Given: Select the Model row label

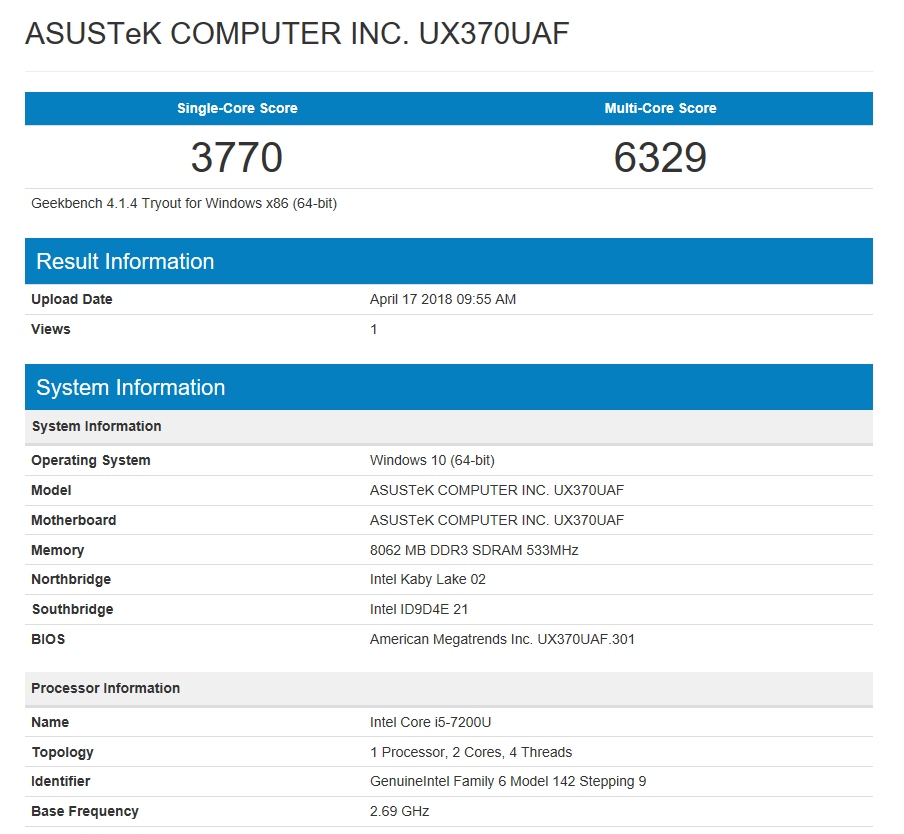Looking at the screenshot, I should click(x=51, y=490).
